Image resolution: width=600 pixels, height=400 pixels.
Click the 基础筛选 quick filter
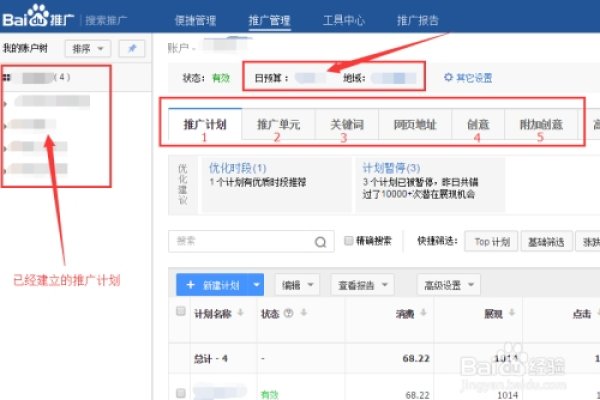(x=546, y=242)
